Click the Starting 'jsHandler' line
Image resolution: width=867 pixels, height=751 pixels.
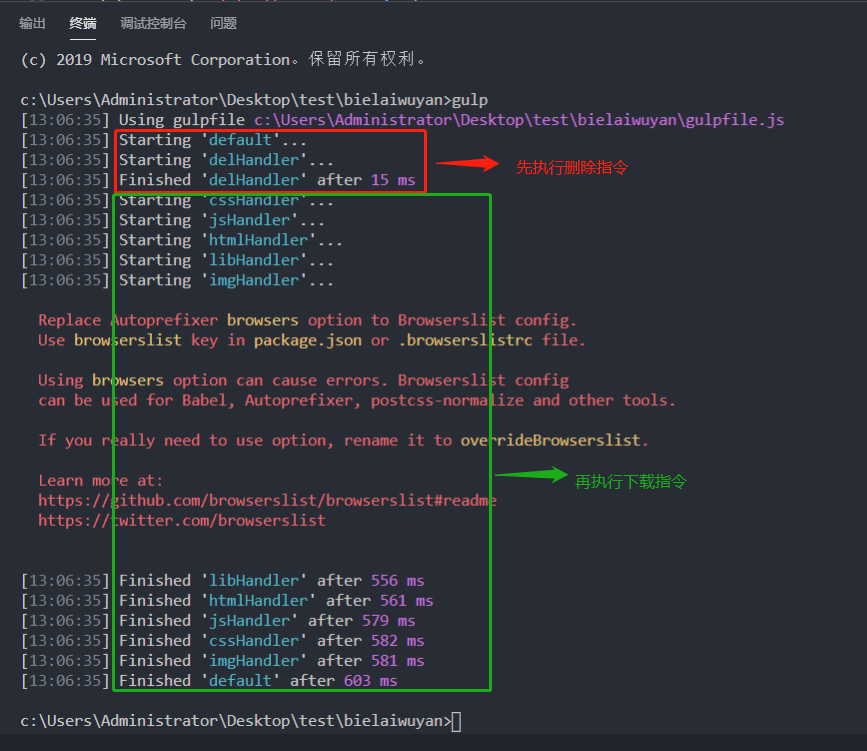pos(173,220)
